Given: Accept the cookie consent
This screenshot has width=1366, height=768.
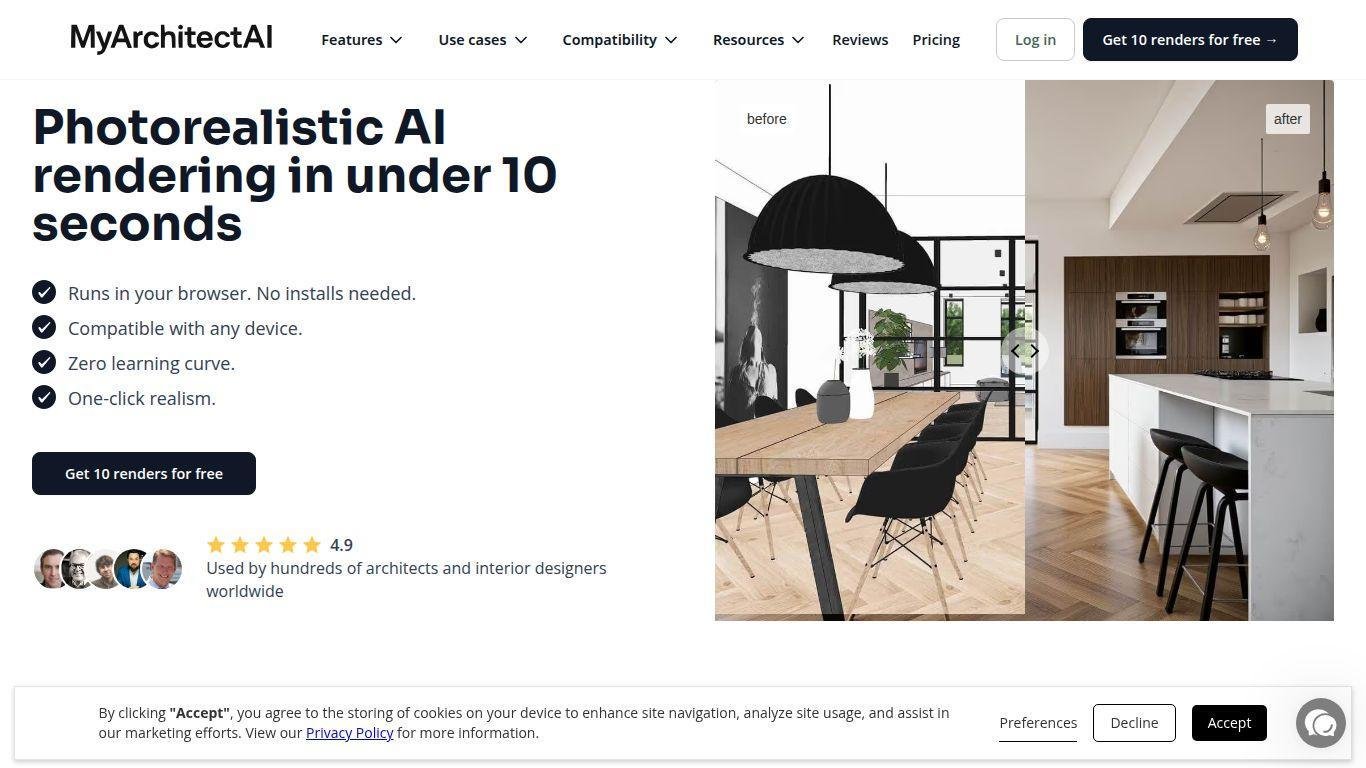Looking at the screenshot, I should (1229, 722).
